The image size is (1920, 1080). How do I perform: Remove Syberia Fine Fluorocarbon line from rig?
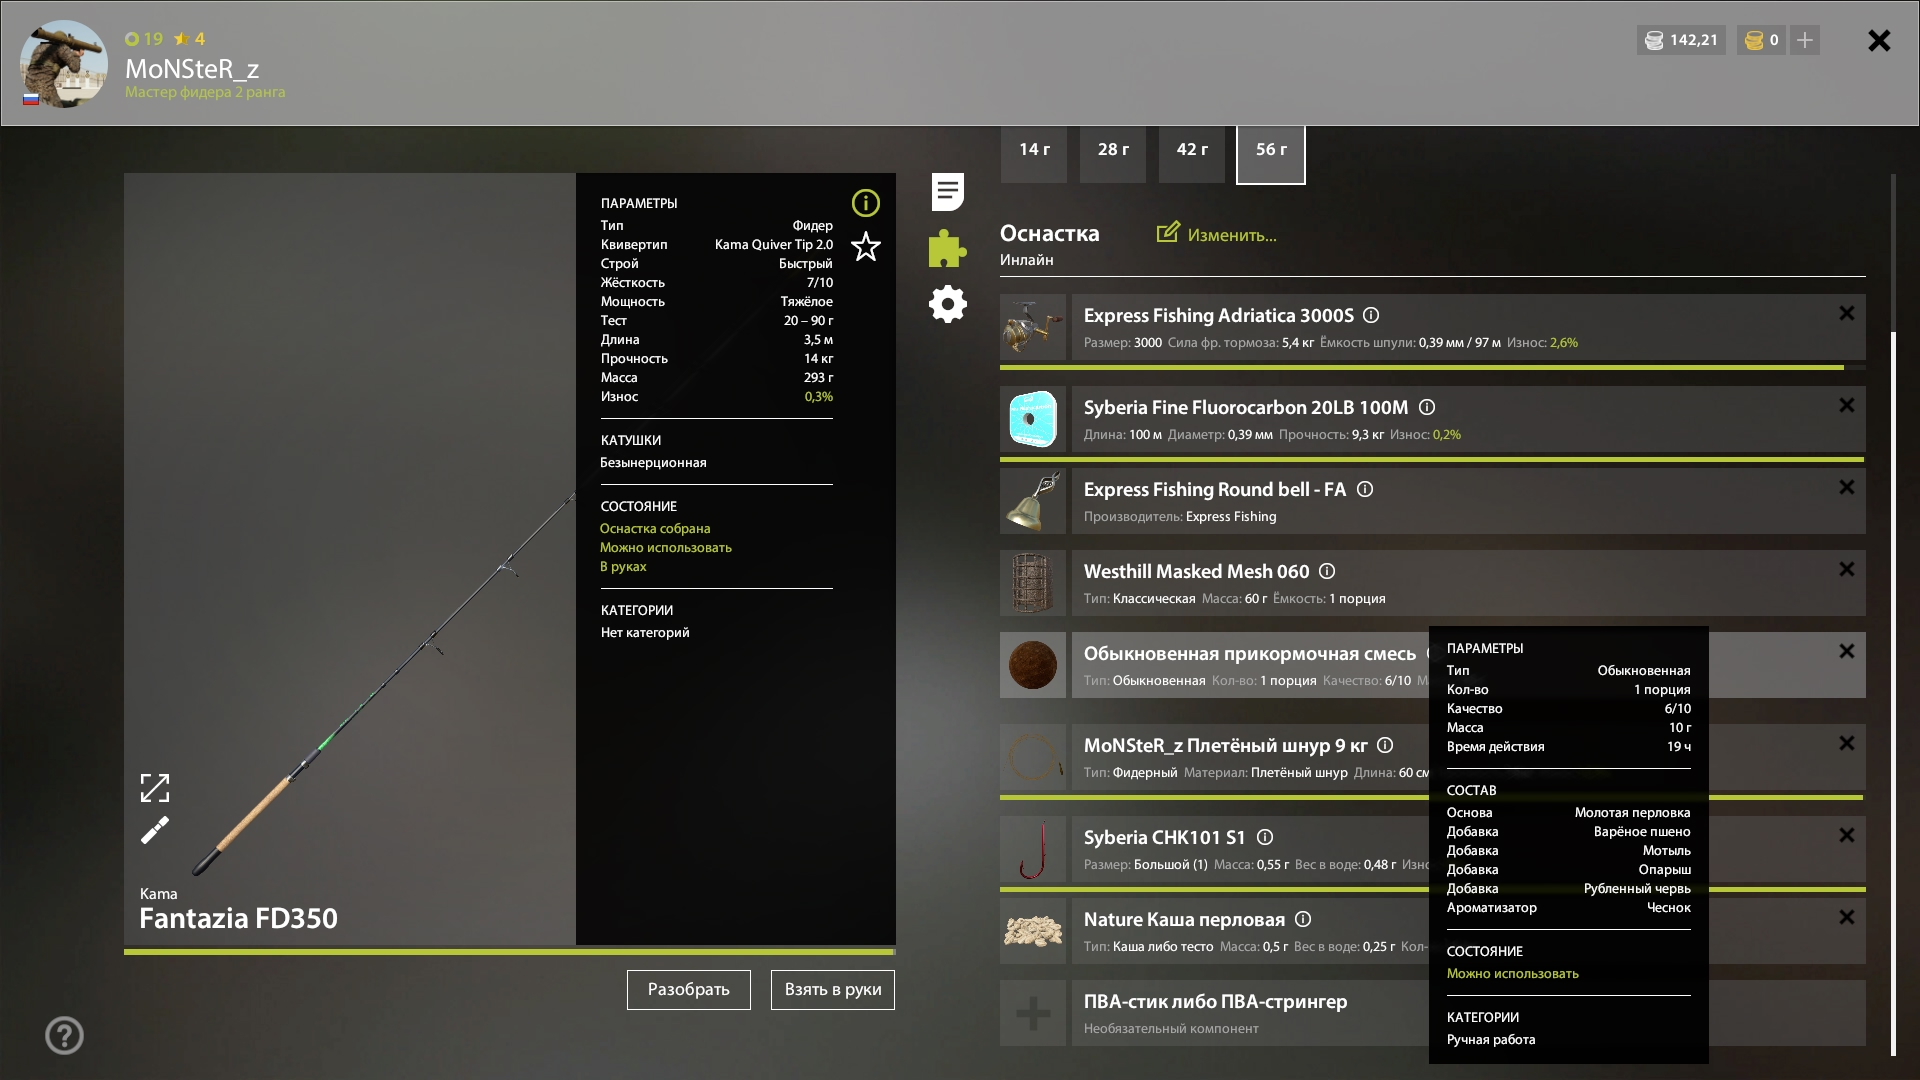(1846, 405)
